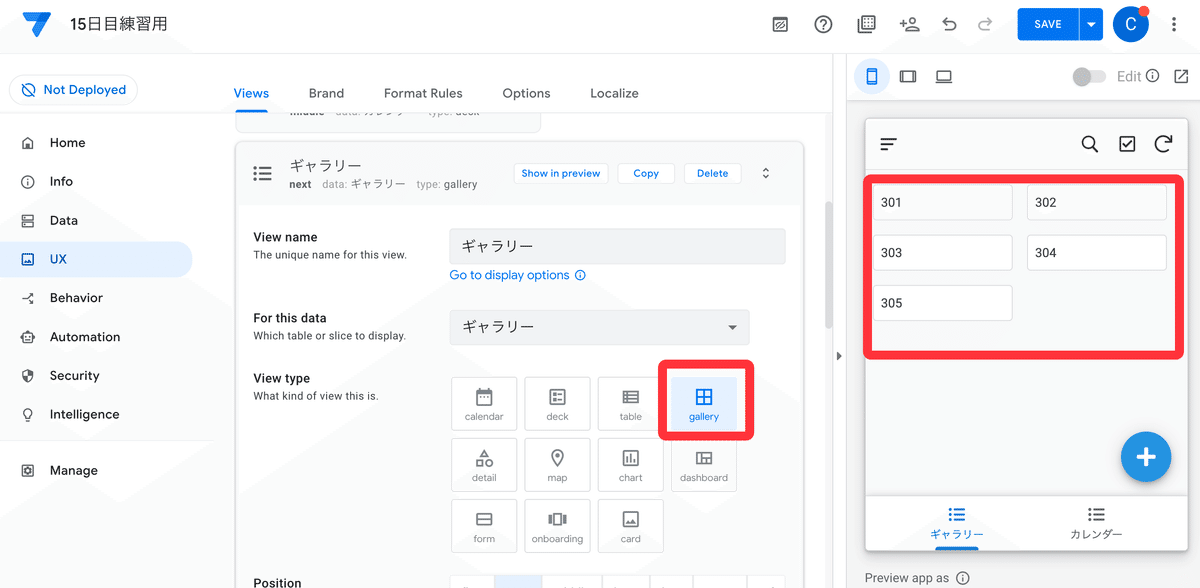
Task: Click the View name input field
Action: [617, 246]
